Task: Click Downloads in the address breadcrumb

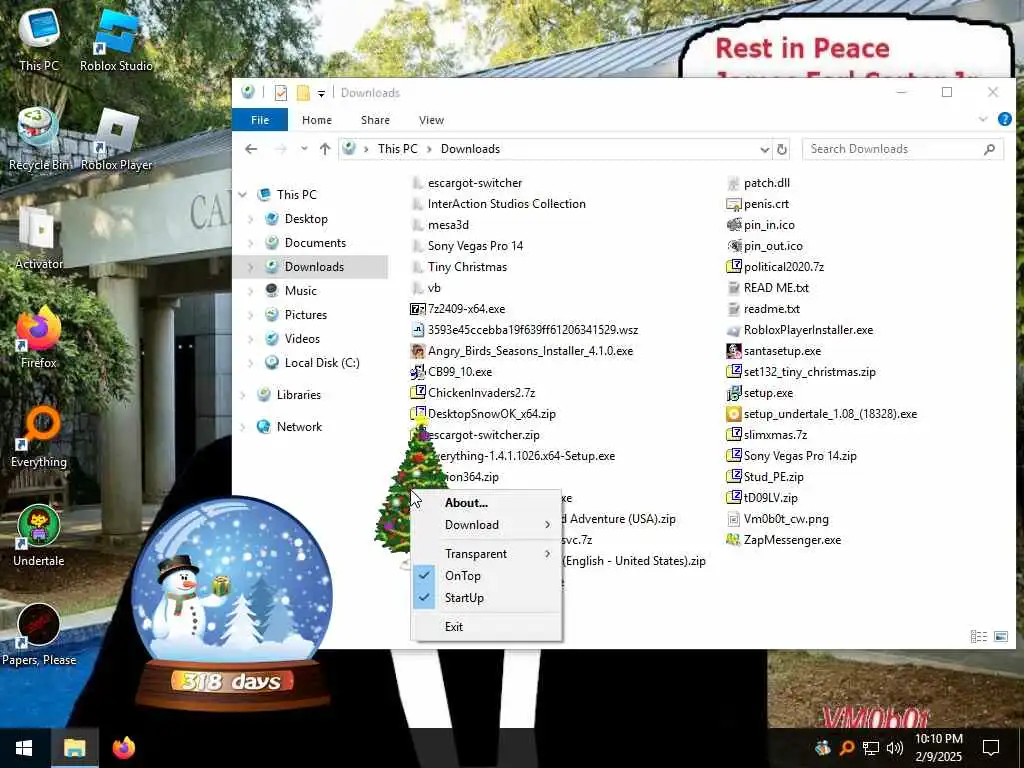Action: [x=470, y=149]
